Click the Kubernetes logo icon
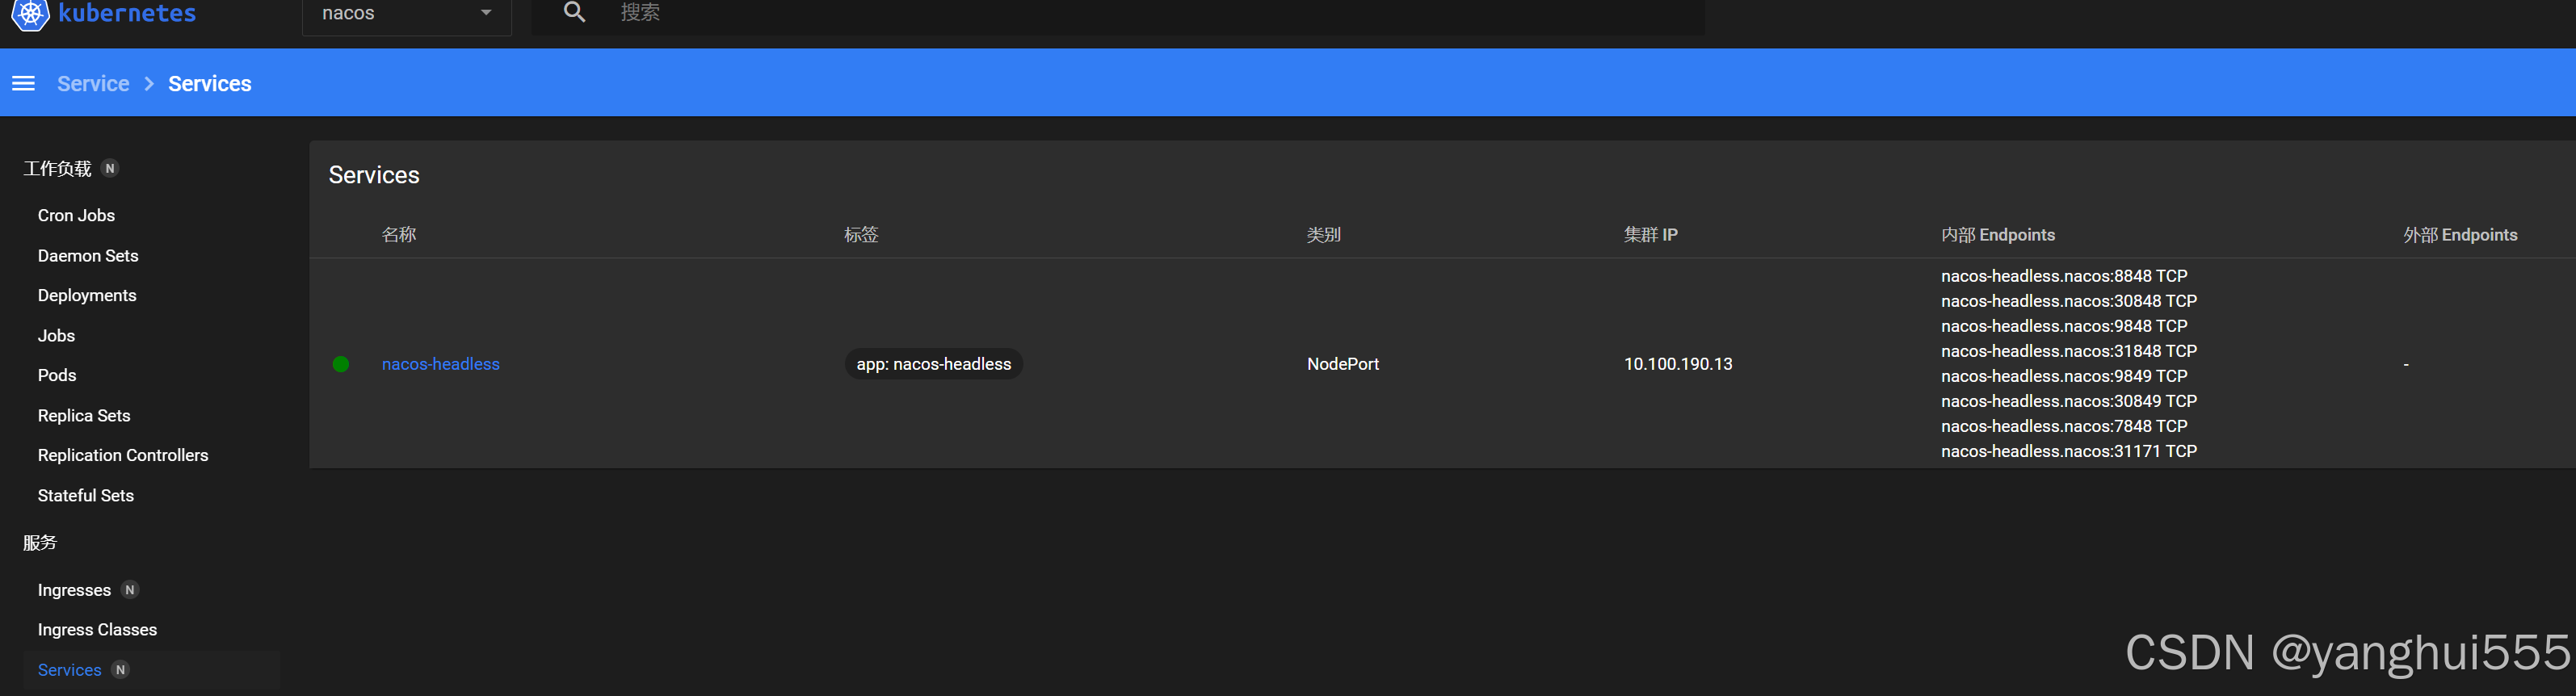 [x=30, y=14]
